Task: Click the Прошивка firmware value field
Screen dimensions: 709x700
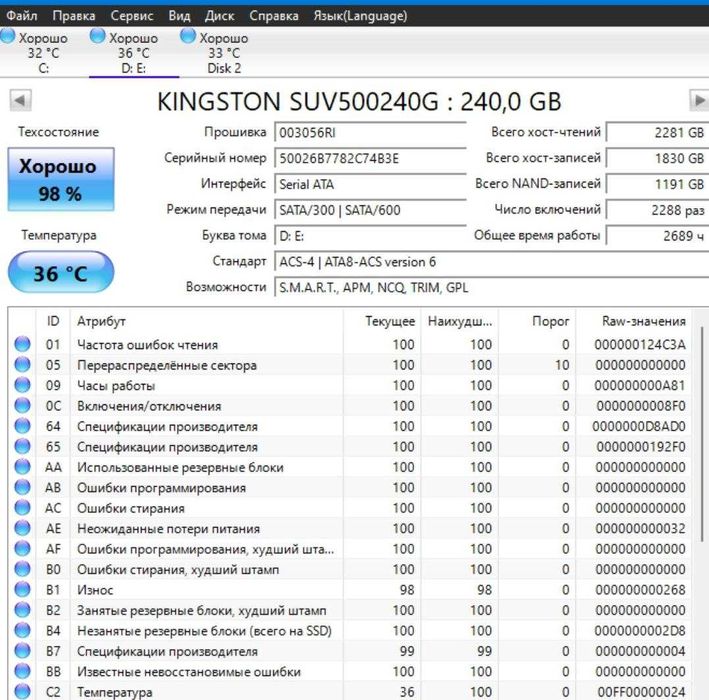Action: point(370,132)
